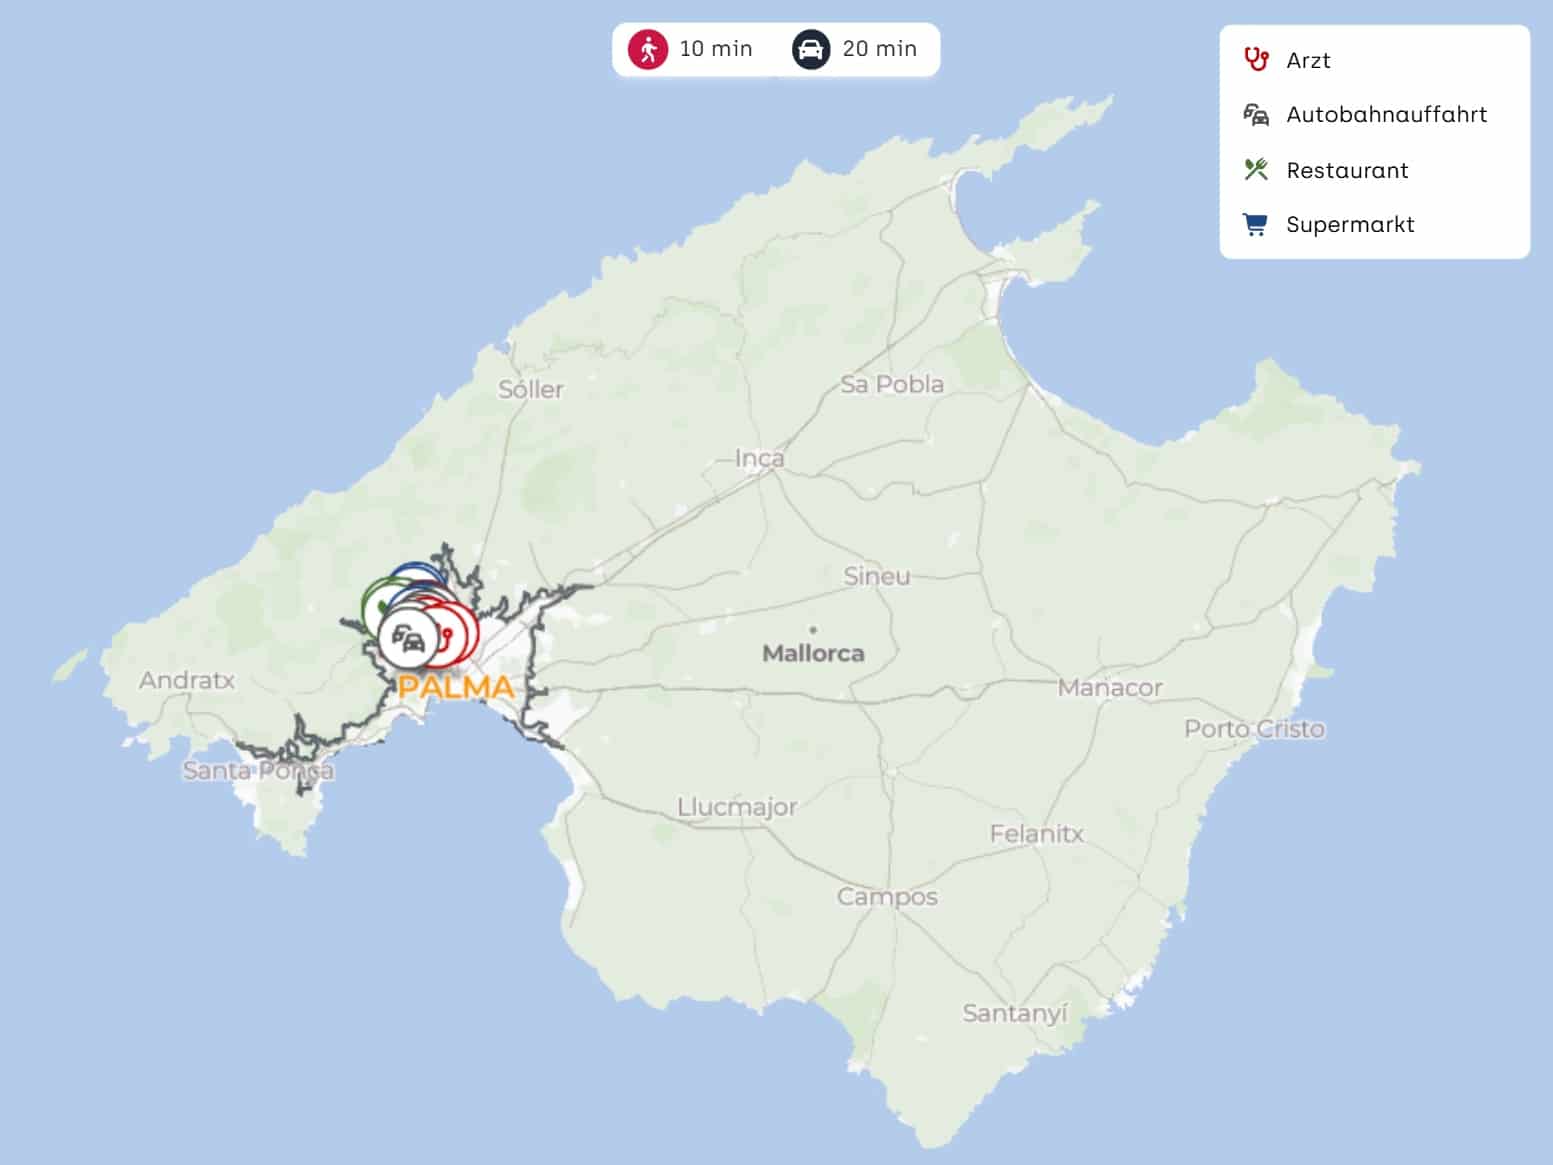Toggle Supermarkt category in legend
This screenshot has width=1553, height=1165.
click(1349, 225)
